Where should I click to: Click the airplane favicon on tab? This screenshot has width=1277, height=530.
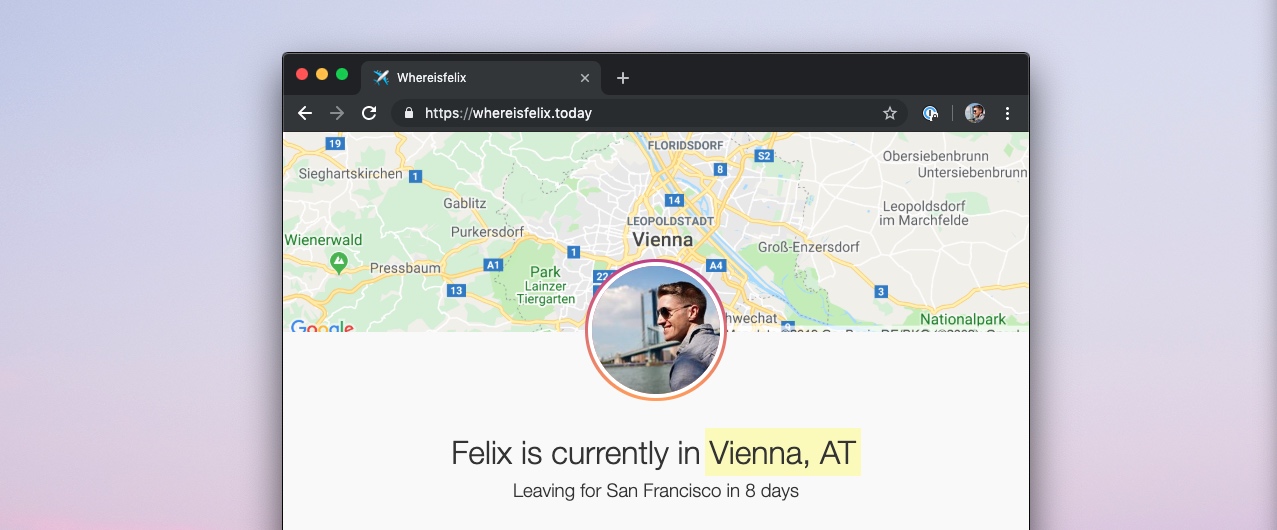pos(381,77)
